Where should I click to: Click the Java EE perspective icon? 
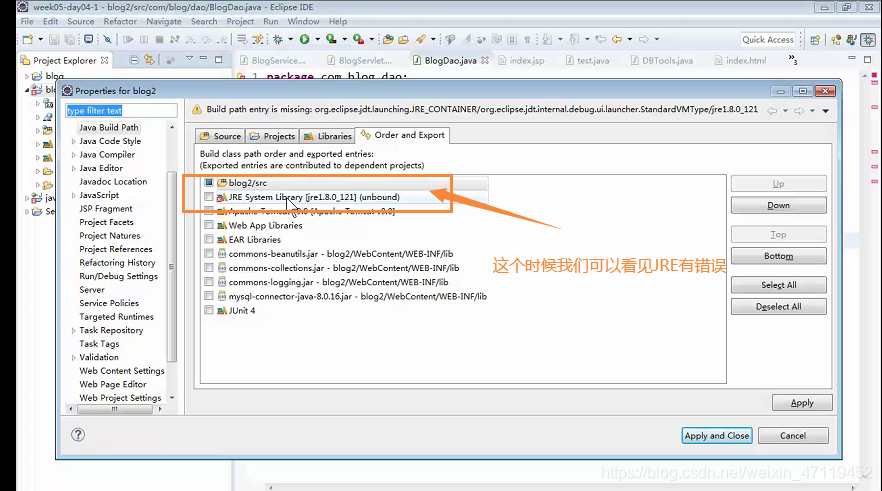click(836, 40)
